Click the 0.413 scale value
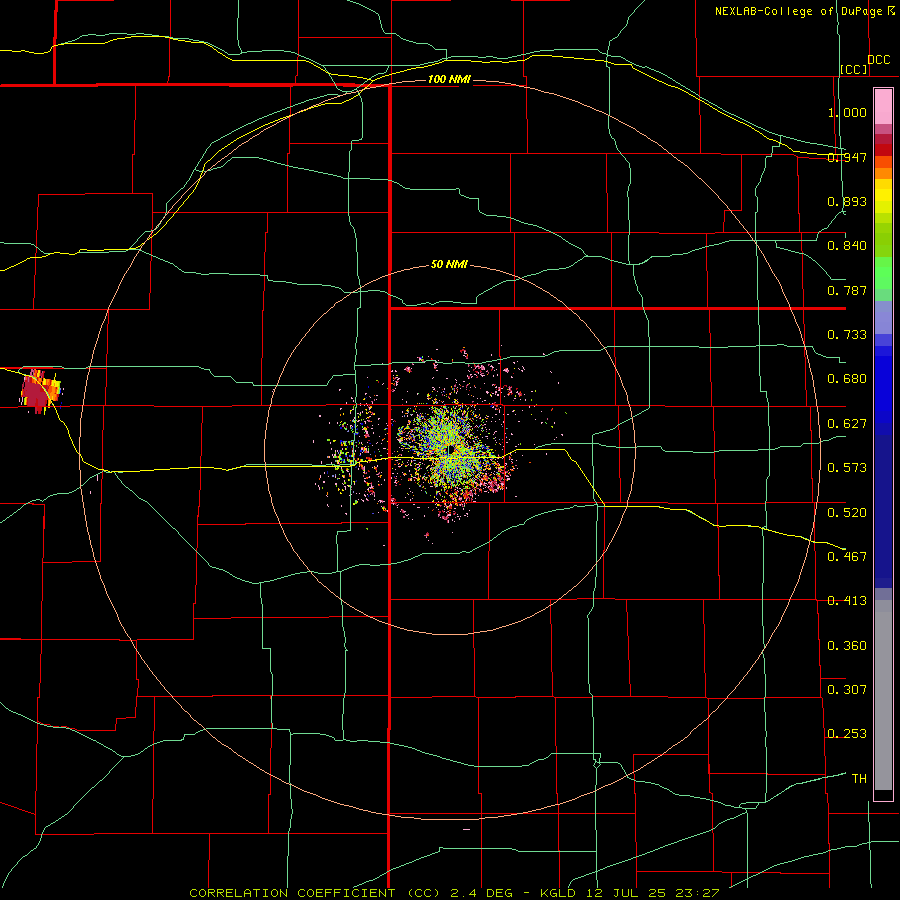Viewport: 900px width, 900px height. (x=847, y=601)
